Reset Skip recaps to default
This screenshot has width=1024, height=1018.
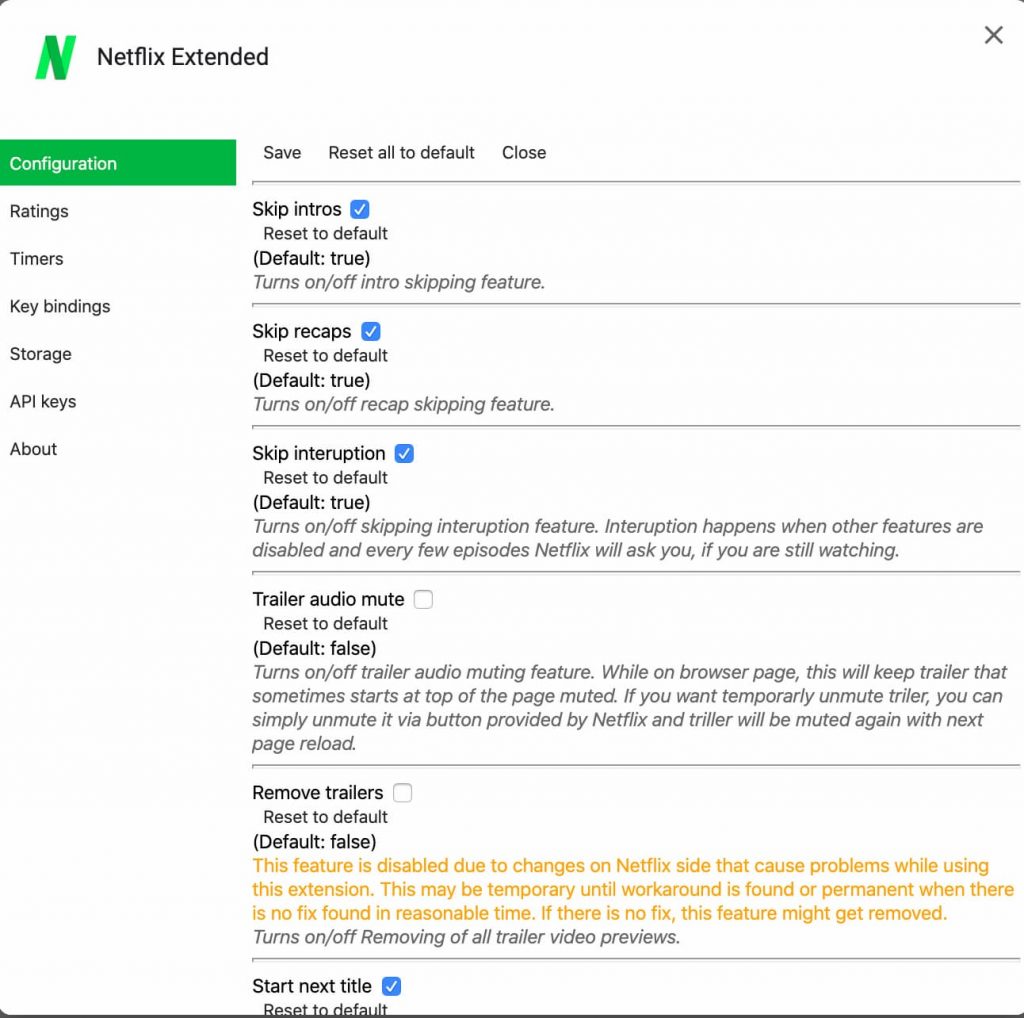click(x=325, y=356)
